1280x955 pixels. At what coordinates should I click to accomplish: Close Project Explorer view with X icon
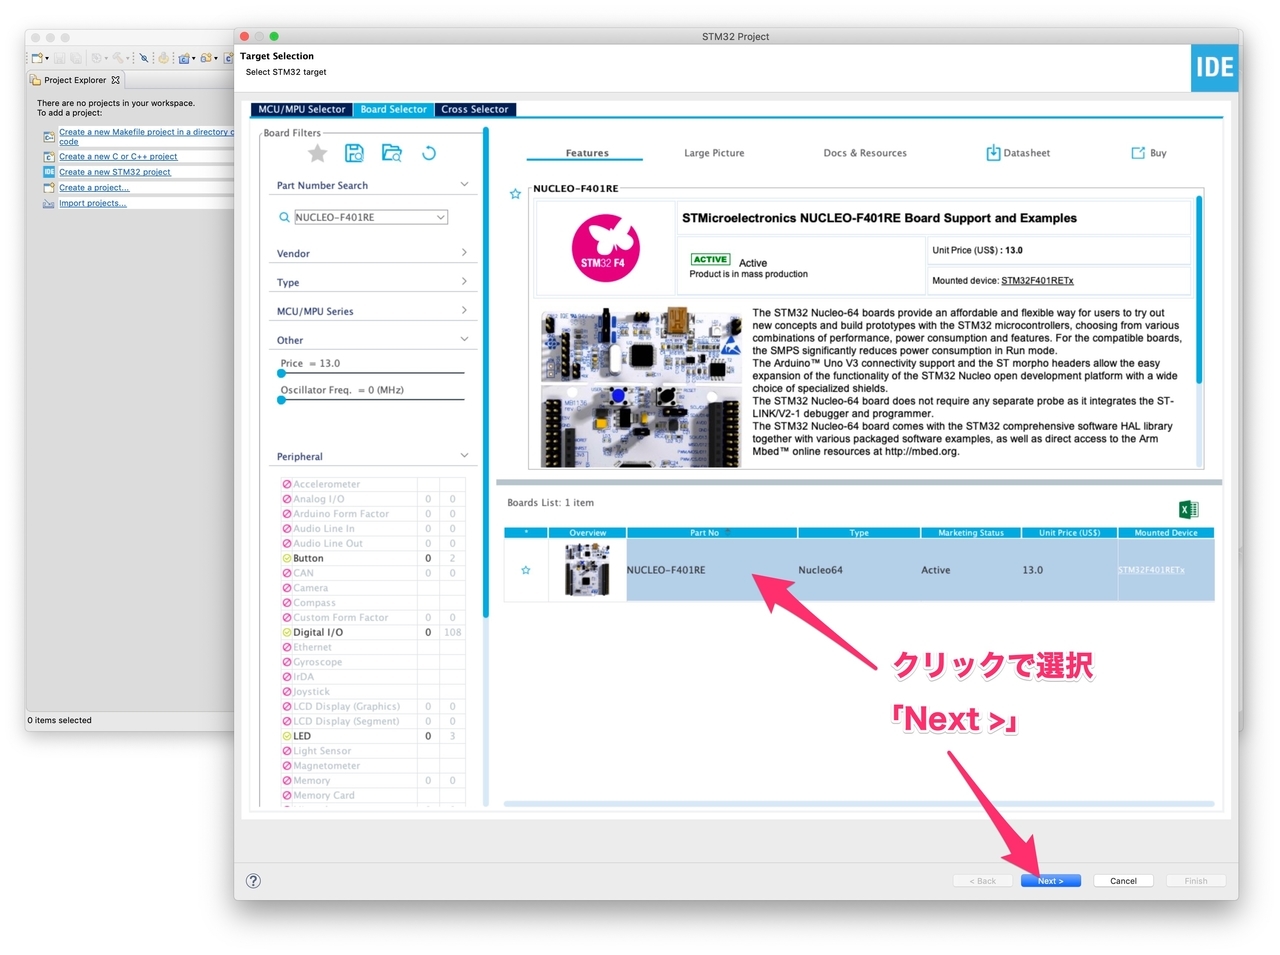(116, 80)
